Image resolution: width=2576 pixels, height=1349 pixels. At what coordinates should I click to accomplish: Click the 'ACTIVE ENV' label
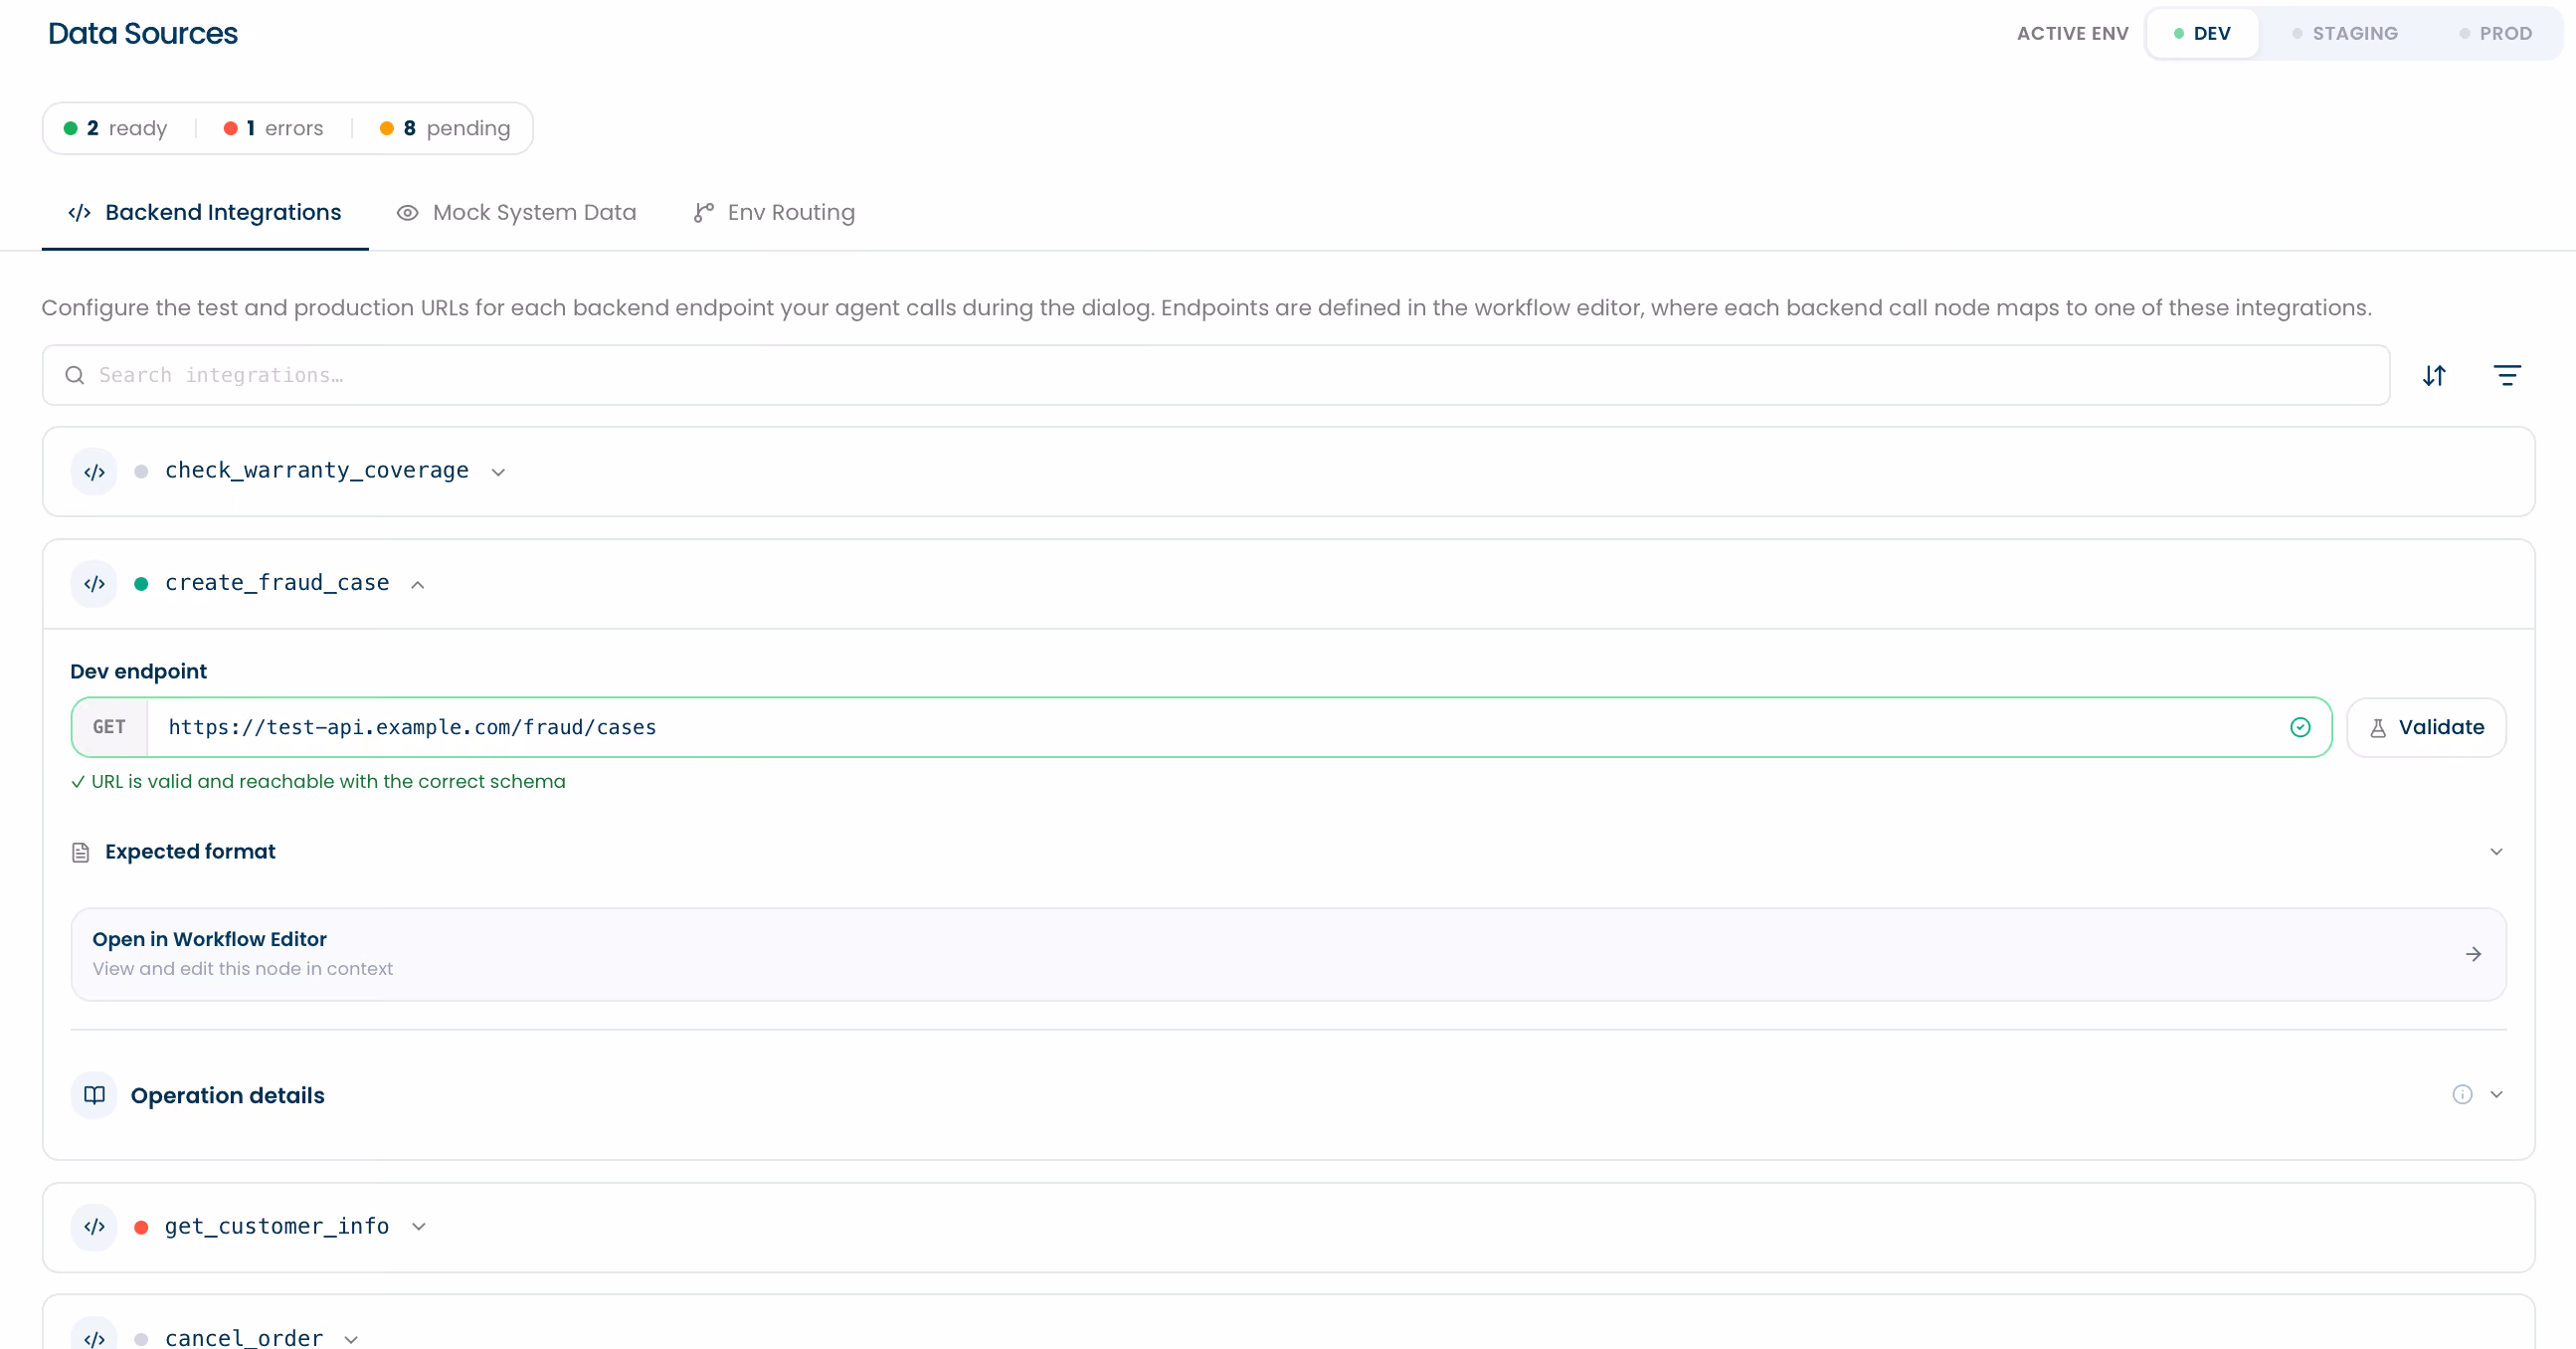[x=2072, y=33]
